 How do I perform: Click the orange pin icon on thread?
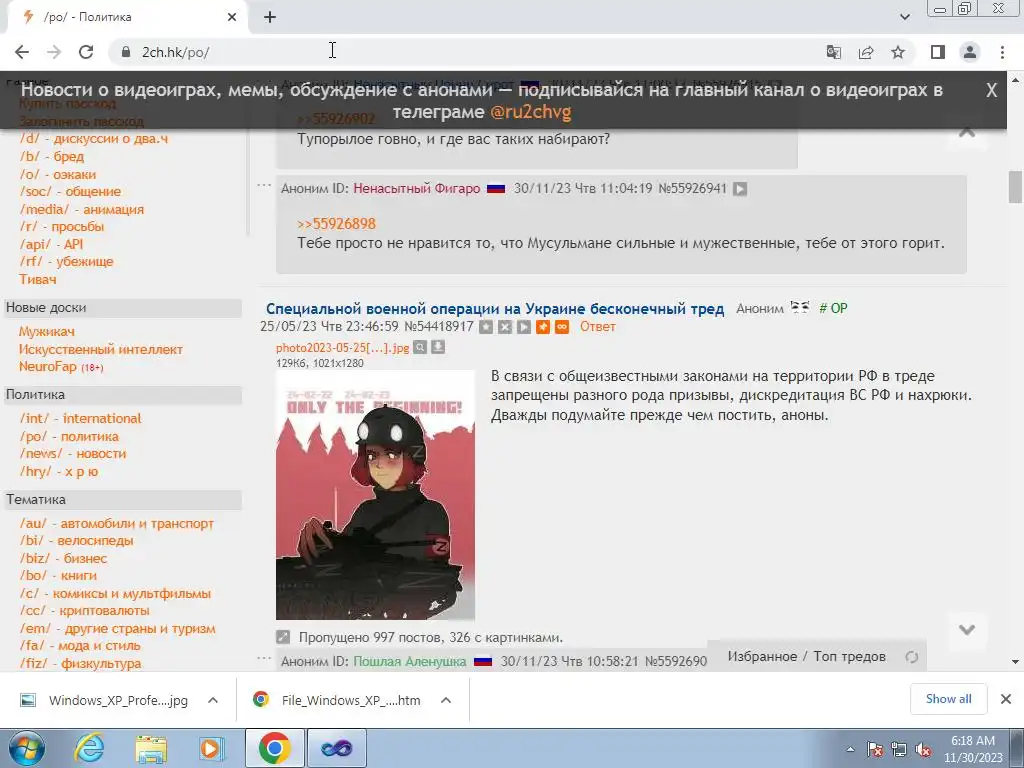click(x=543, y=327)
